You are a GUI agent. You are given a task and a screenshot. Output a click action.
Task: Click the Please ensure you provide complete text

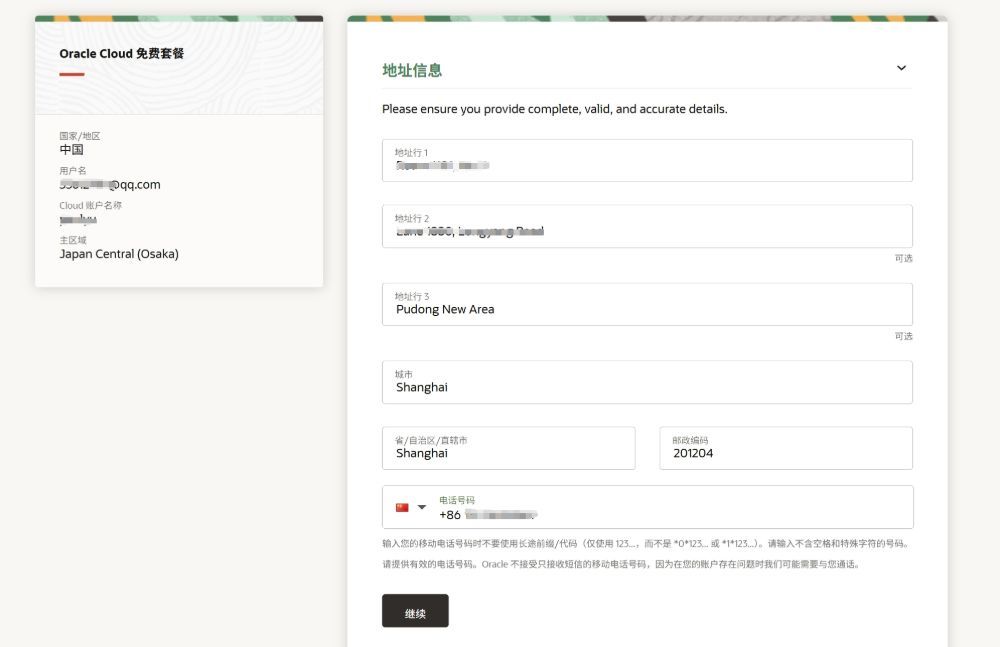554,109
